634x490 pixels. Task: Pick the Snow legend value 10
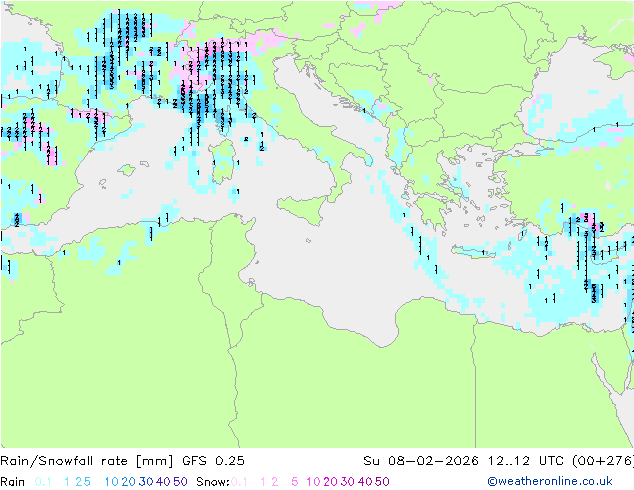click(x=313, y=482)
